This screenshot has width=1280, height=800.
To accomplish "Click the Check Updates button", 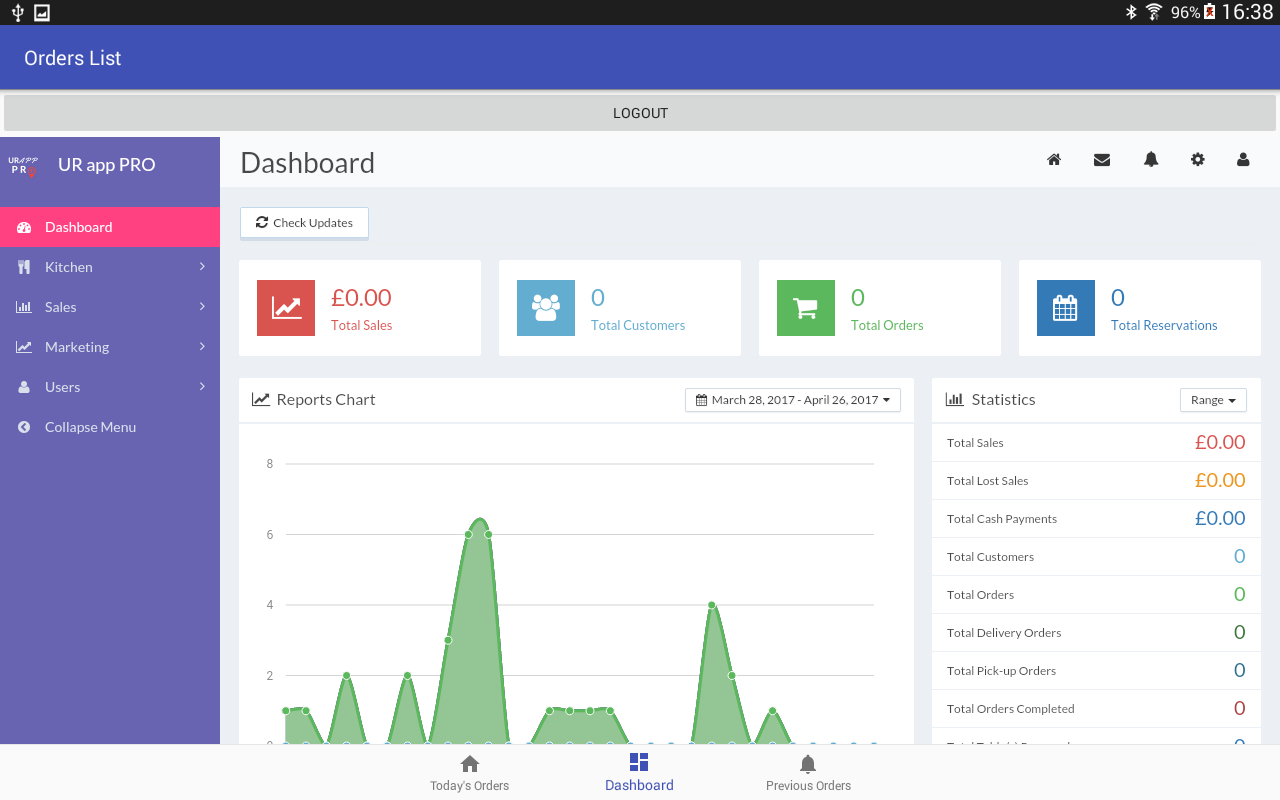I will (304, 223).
